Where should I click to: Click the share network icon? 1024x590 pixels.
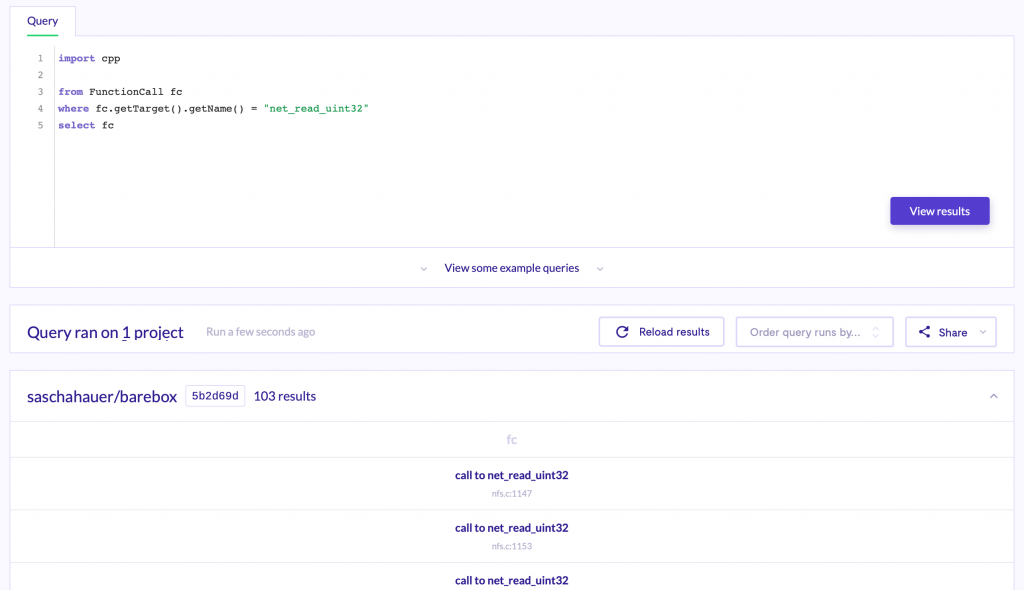pyautogui.click(x=924, y=332)
